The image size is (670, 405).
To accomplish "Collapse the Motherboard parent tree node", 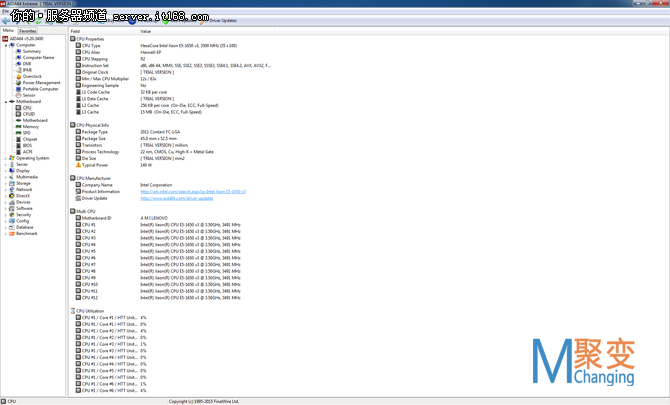I will click(6, 102).
